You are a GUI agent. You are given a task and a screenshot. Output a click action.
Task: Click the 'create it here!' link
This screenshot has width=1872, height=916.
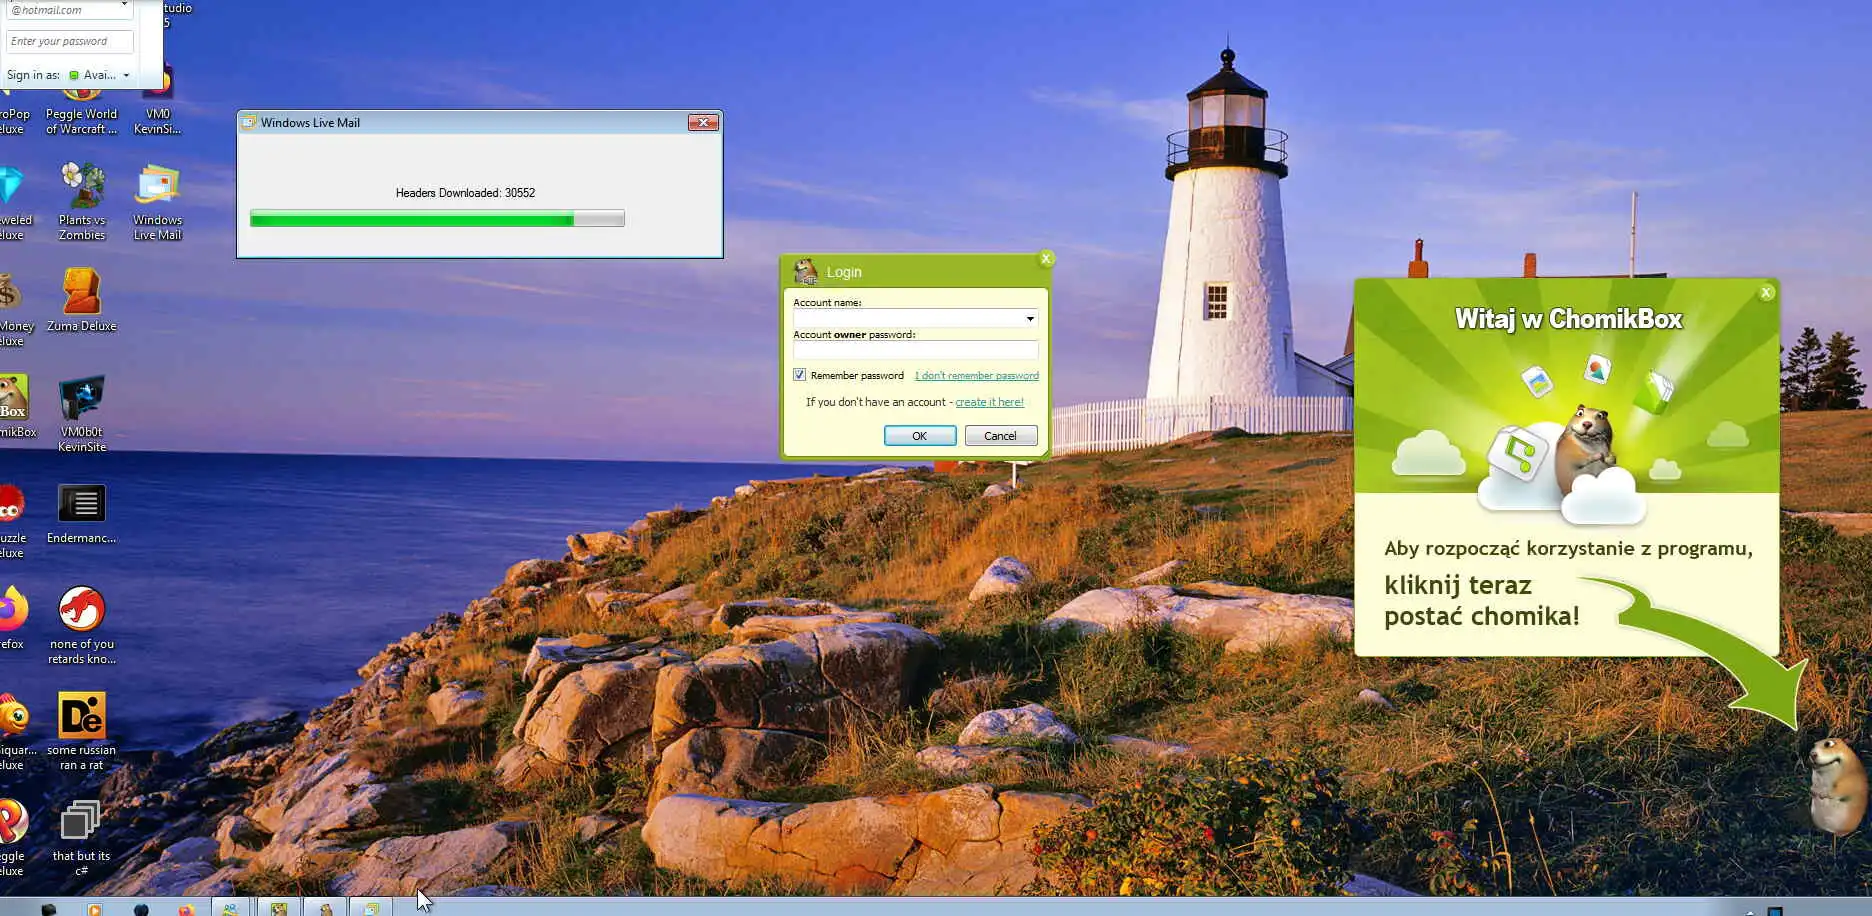pos(989,402)
